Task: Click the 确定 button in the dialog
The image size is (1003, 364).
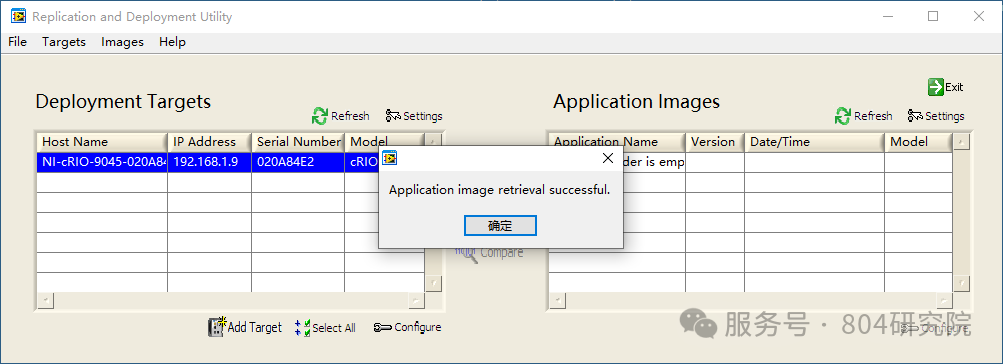Action: click(500, 225)
